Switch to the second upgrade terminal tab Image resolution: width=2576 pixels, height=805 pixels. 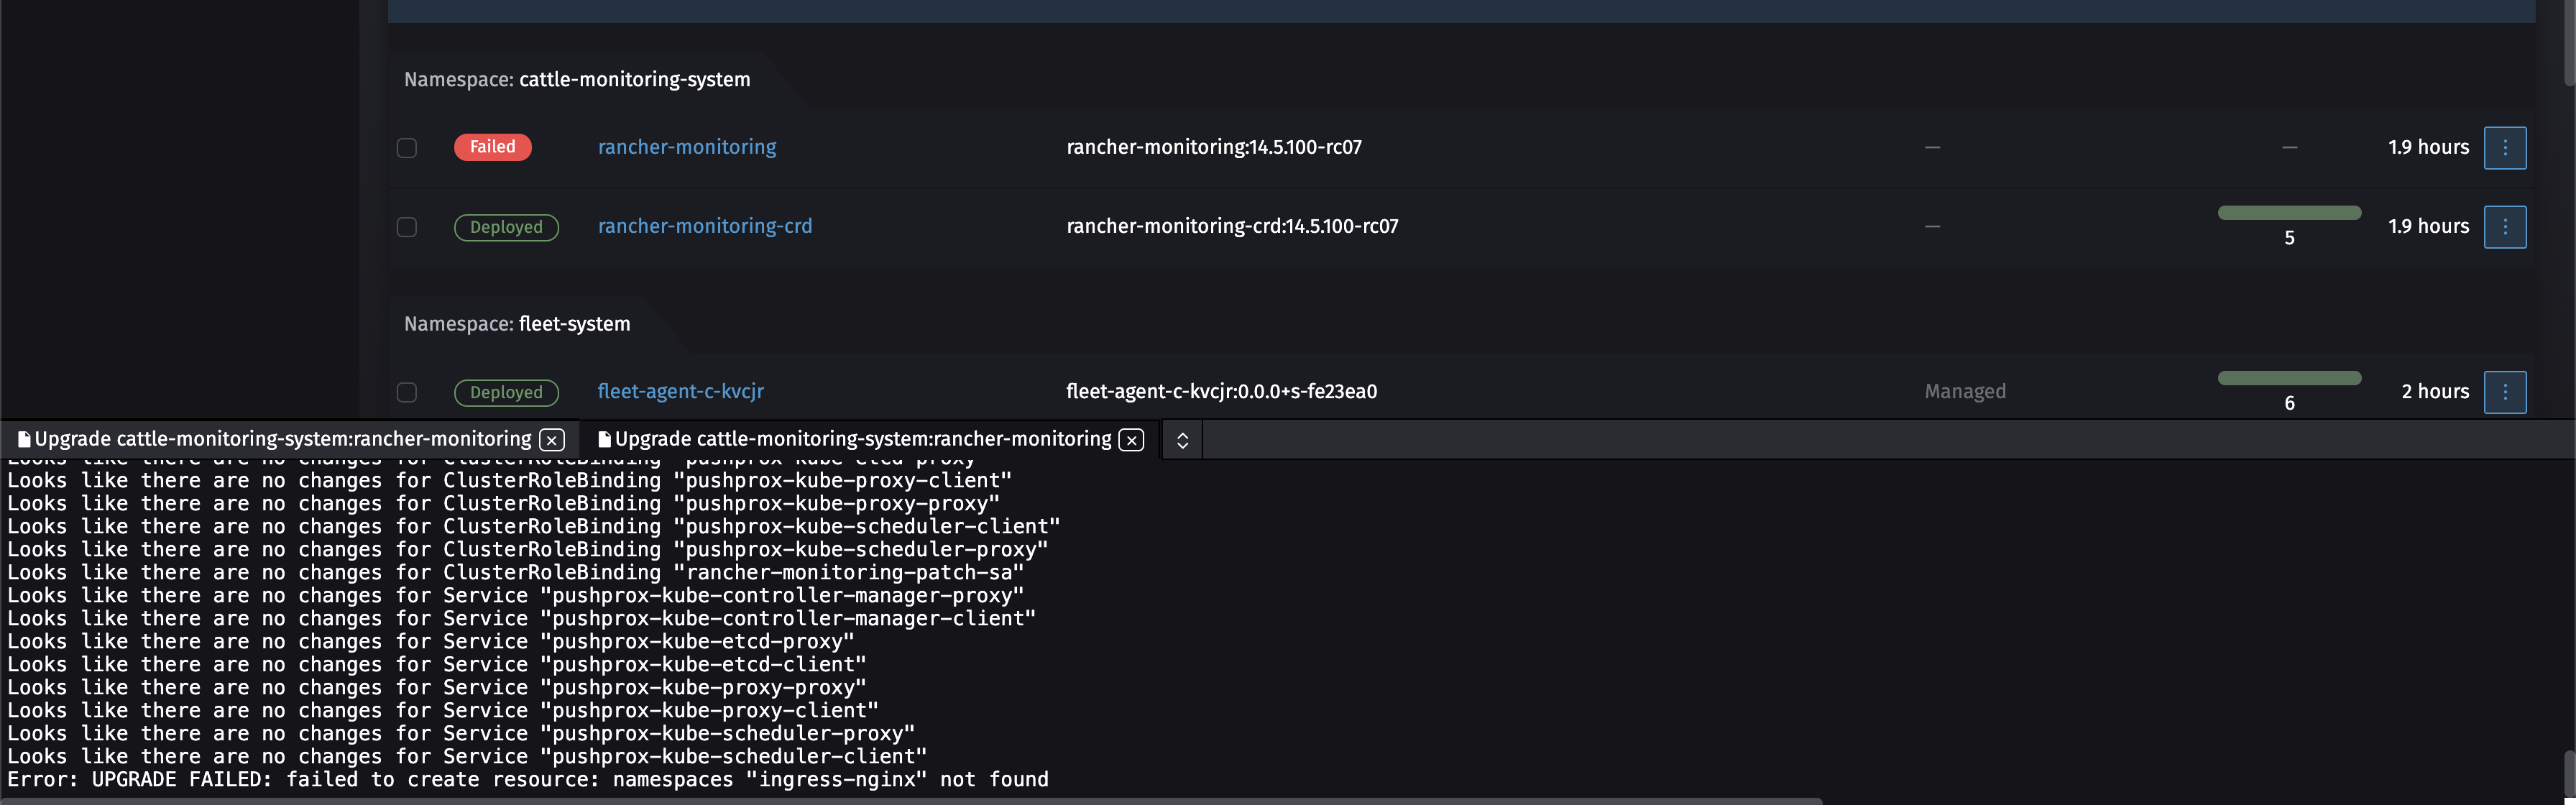pos(860,438)
